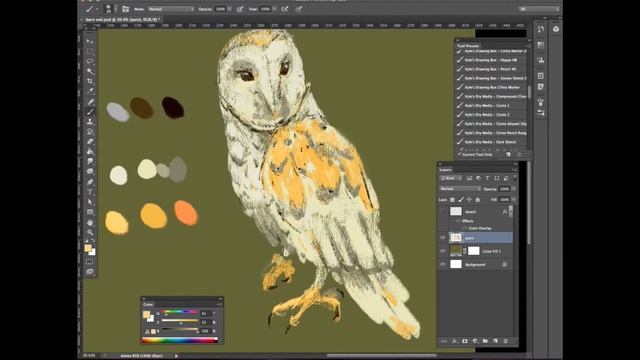
Task: Click Add layer mask icon
Action: [x=465, y=341]
